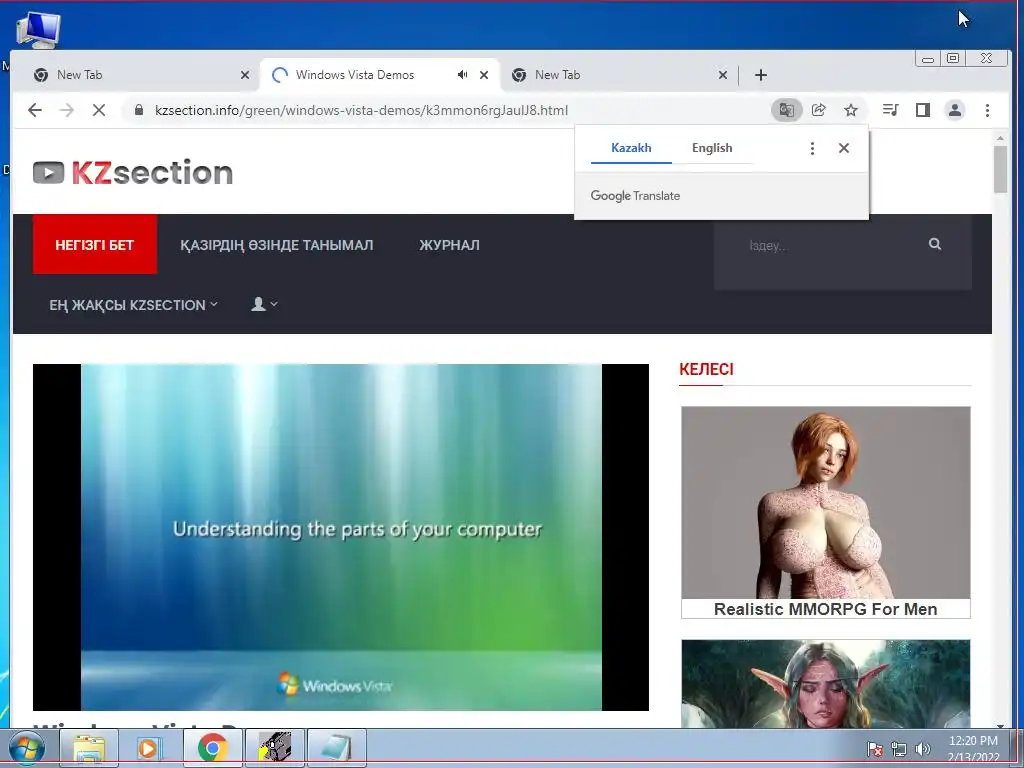The height and width of the screenshot is (768, 1024).
Task: Expand ЕҢ ЖАҚСЫ KZSECTION dropdown
Action: pyautogui.click(x=133, y=304)
